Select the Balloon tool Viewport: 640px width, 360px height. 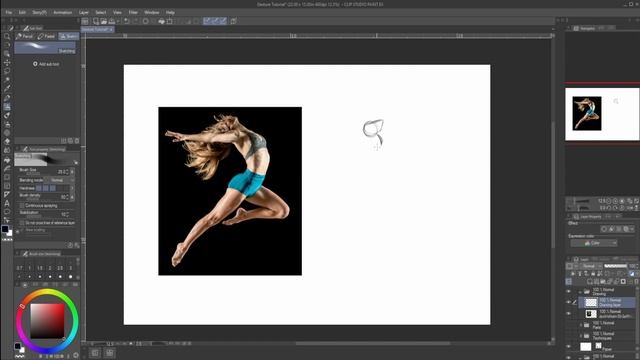(x=7, y=211)
